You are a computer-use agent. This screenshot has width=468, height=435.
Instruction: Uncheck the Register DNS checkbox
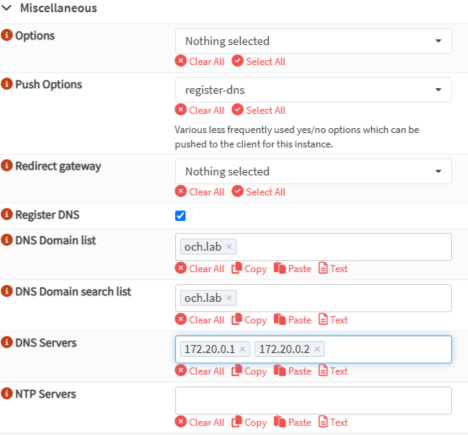coord(180,216)
